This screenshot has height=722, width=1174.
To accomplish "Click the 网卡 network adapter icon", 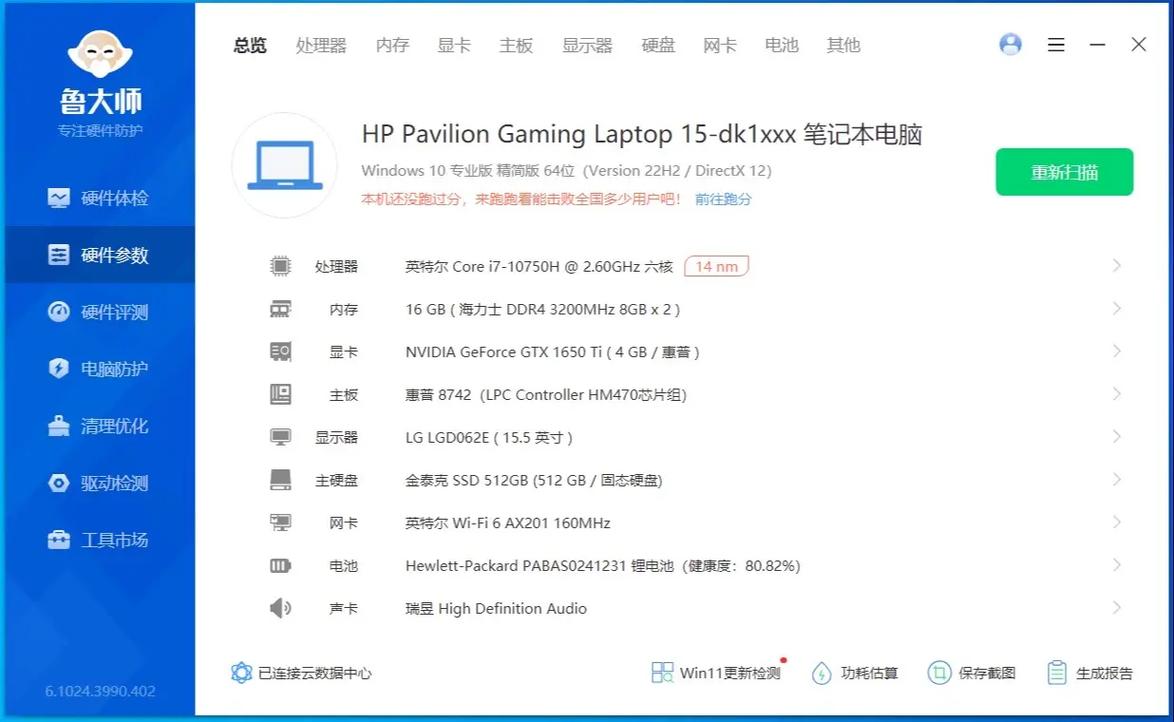I will point(281,522).
